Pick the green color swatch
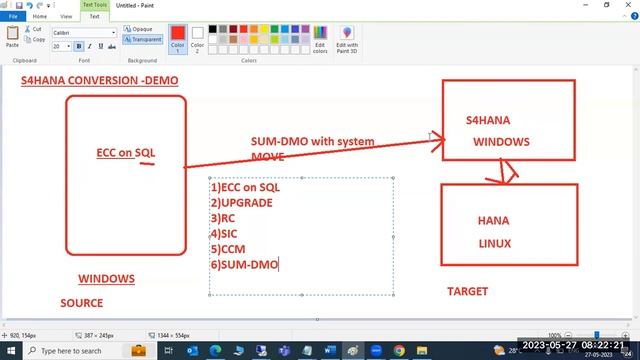This screenshot has width=640, height=360. pos(274,29)
